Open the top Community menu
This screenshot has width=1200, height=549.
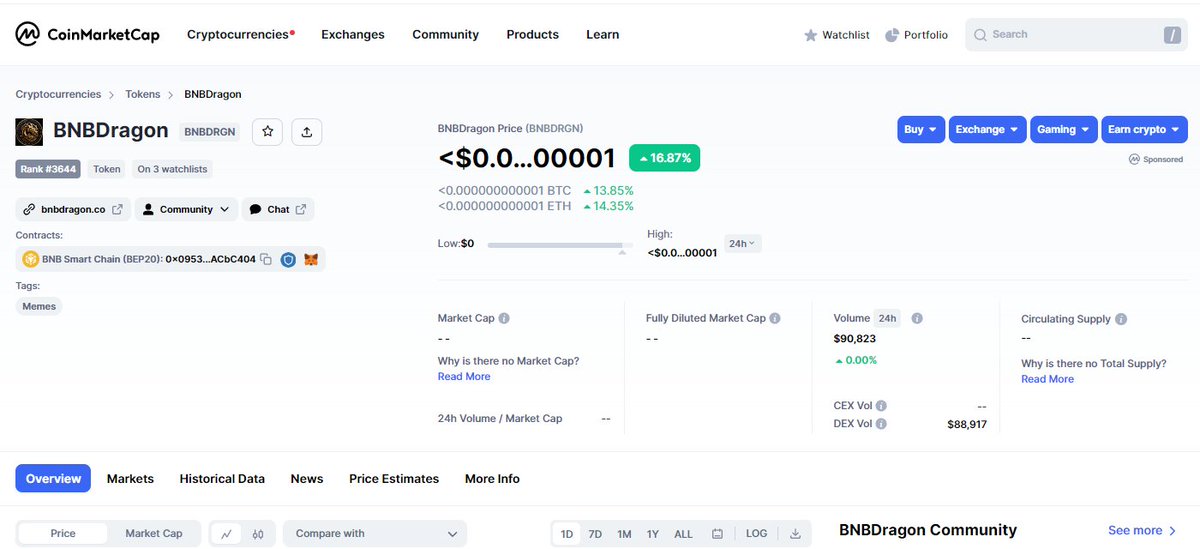pos(445,34)
